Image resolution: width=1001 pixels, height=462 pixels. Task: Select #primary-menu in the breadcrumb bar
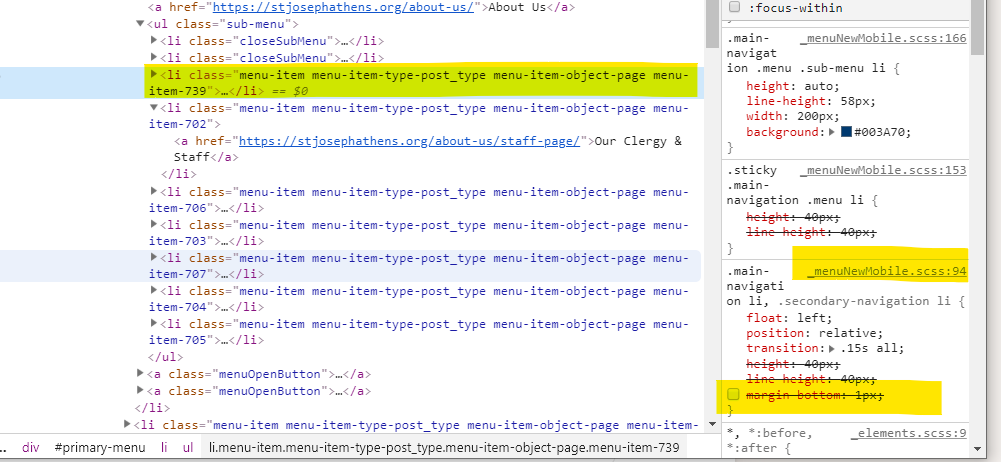pyautogui.click(x=100, y=447)
